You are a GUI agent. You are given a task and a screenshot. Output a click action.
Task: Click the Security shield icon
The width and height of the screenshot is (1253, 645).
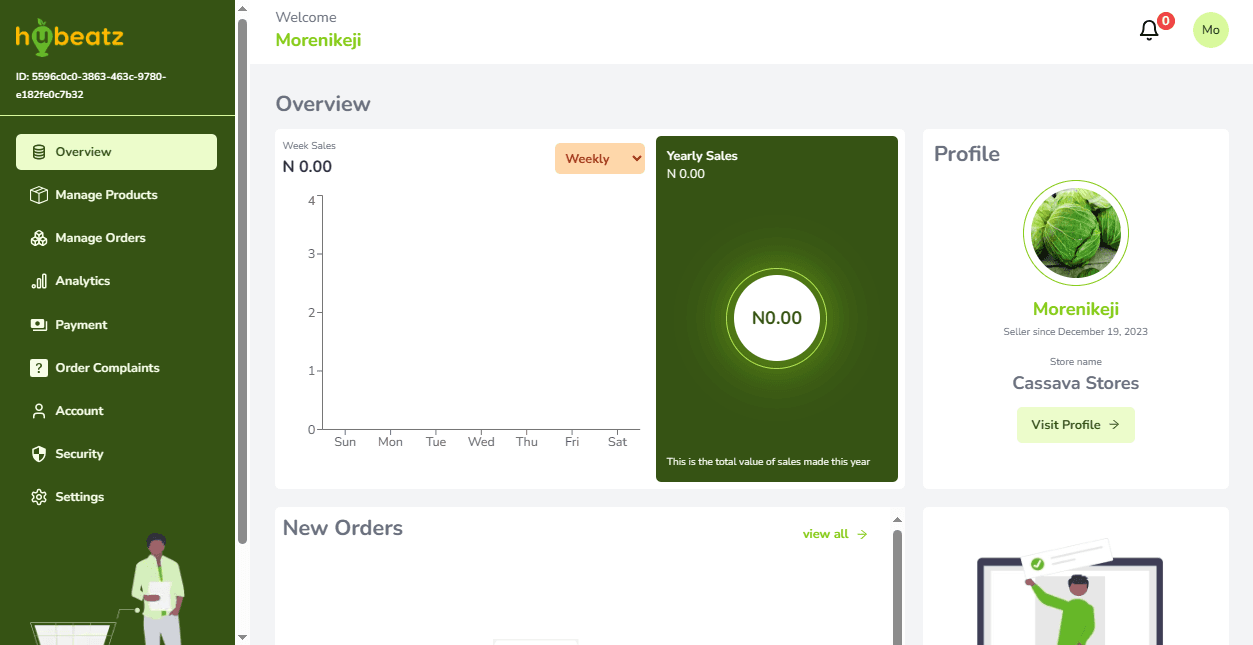39,454
